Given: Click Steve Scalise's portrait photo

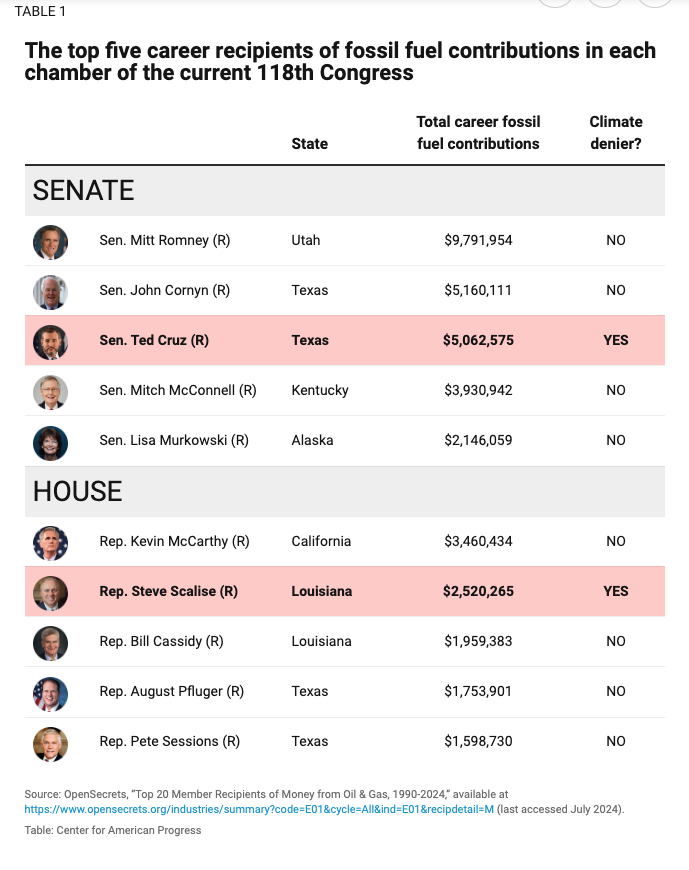Looking at the screenshot, I should (x=50, y=592).
